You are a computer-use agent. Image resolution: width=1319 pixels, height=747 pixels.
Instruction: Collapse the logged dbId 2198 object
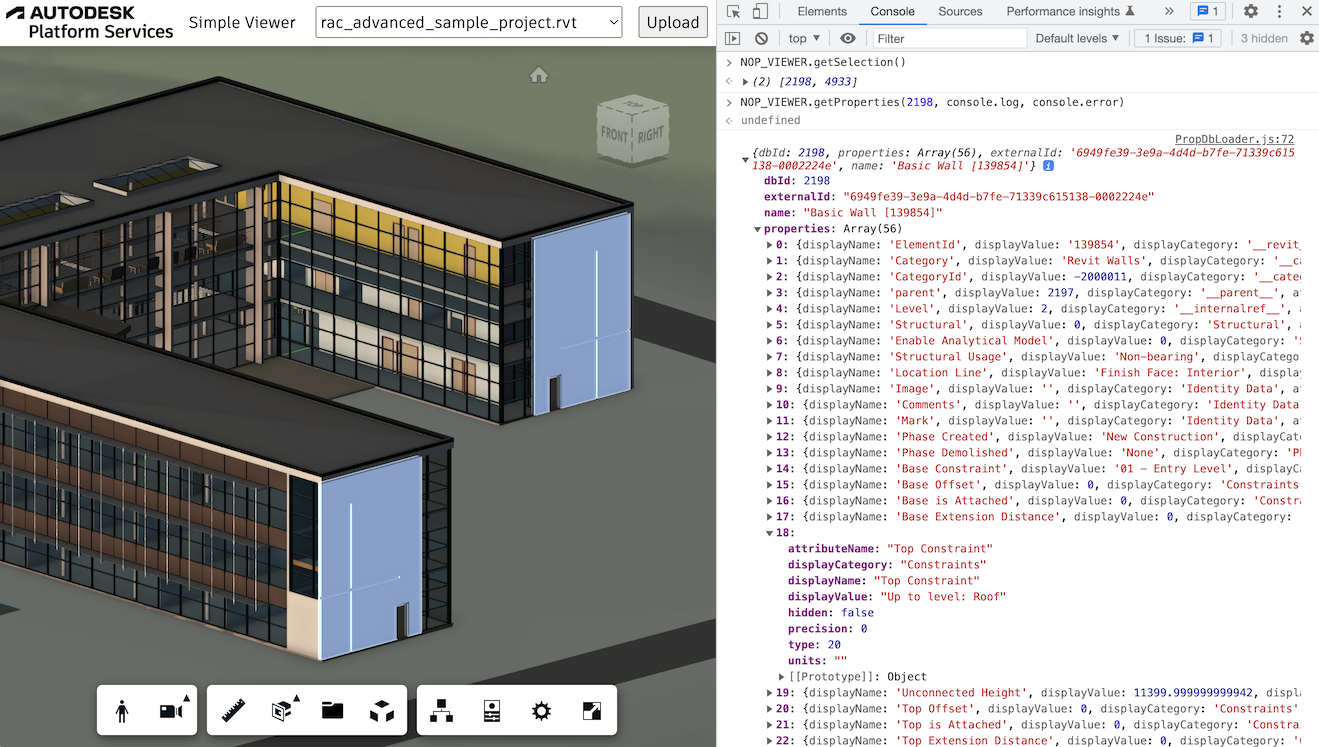point(745,159)
